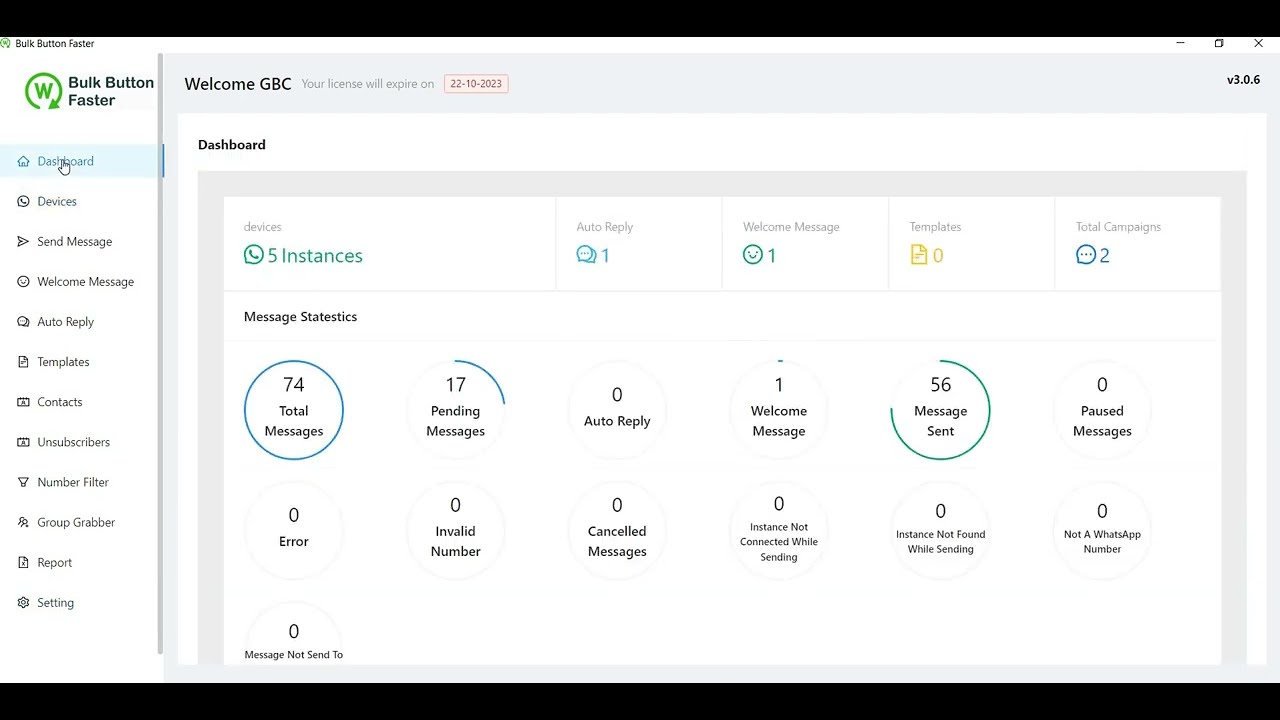Click the Templates document icon in sidebar
The height and width of the screenshot is (720, 1280).
coord(24,361)
